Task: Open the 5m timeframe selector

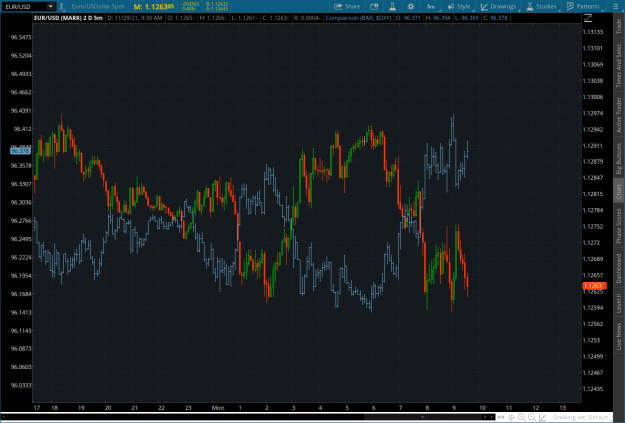Action: pos(431,6)
